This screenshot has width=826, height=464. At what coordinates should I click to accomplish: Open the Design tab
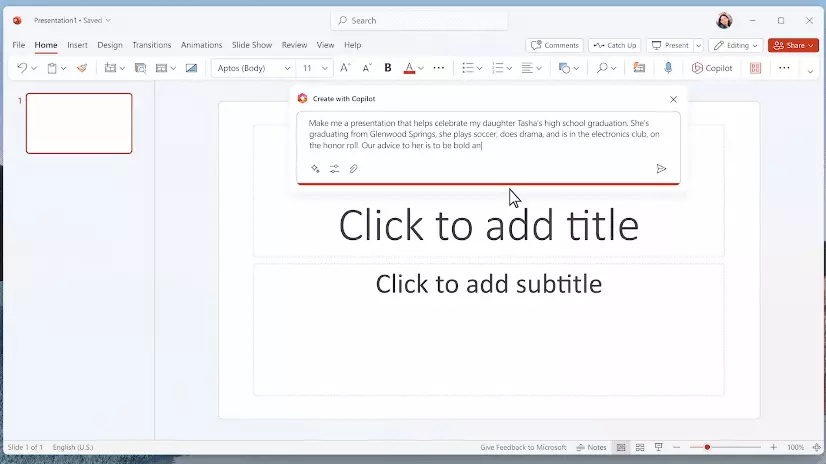point(110,45)
